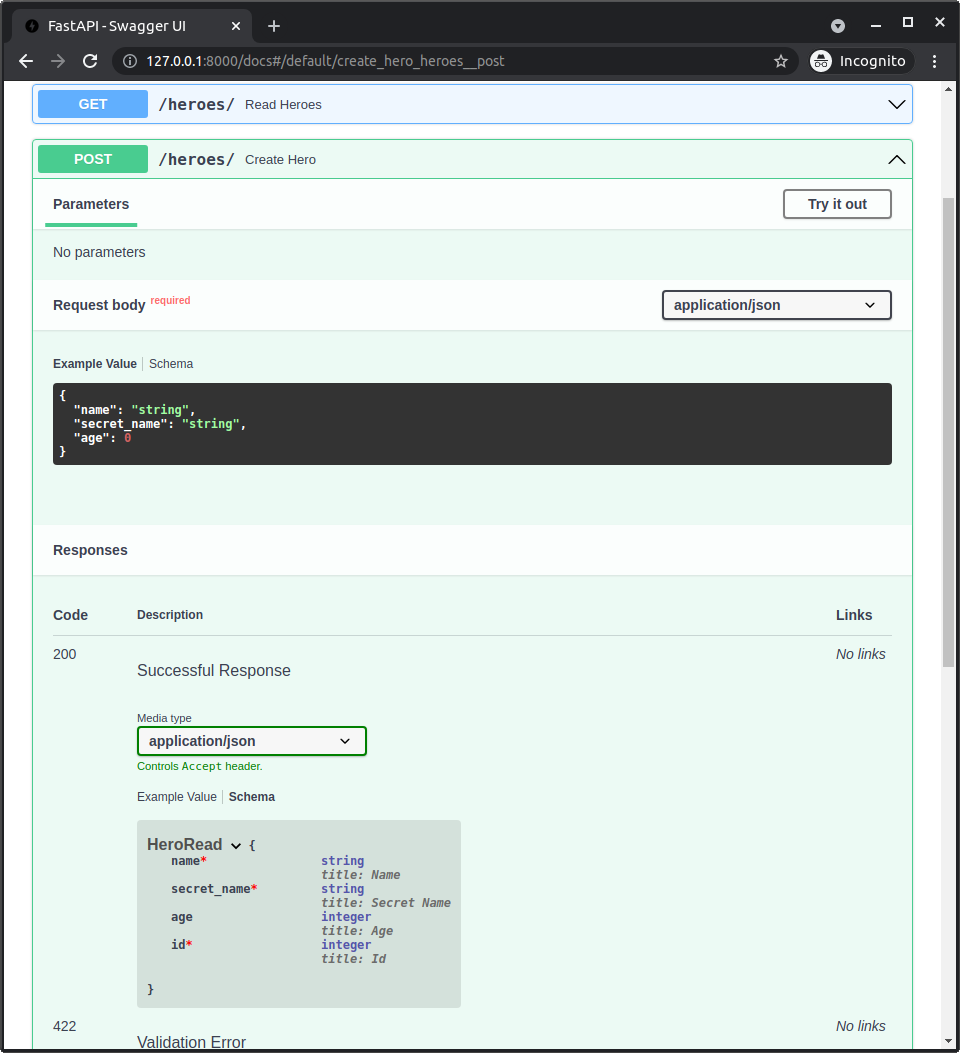Open the browser three-dot menu
Image resolution: width=960 pixels, height=1053 pixels.
934,60
